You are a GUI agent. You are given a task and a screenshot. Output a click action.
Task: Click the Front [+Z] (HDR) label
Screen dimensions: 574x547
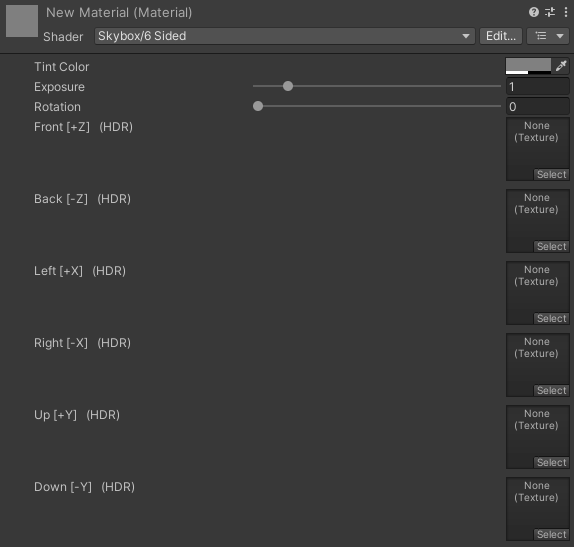coord(83,127)
